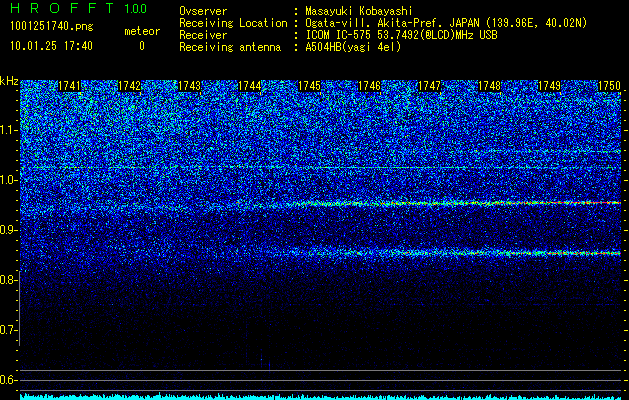629x400 pixels.
Task: Click the 1747 time marker
Action: (430, 86)
